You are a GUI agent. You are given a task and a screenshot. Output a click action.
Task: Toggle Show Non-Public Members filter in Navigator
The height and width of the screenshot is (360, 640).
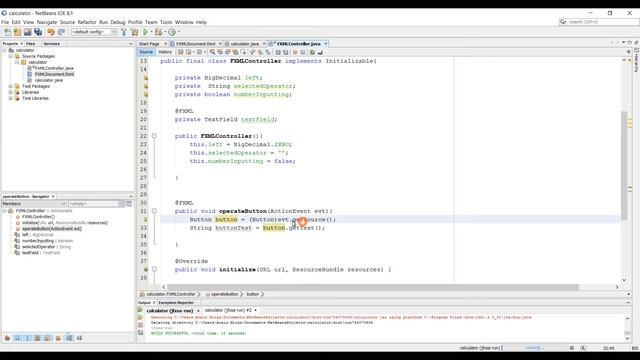(37, 338)
